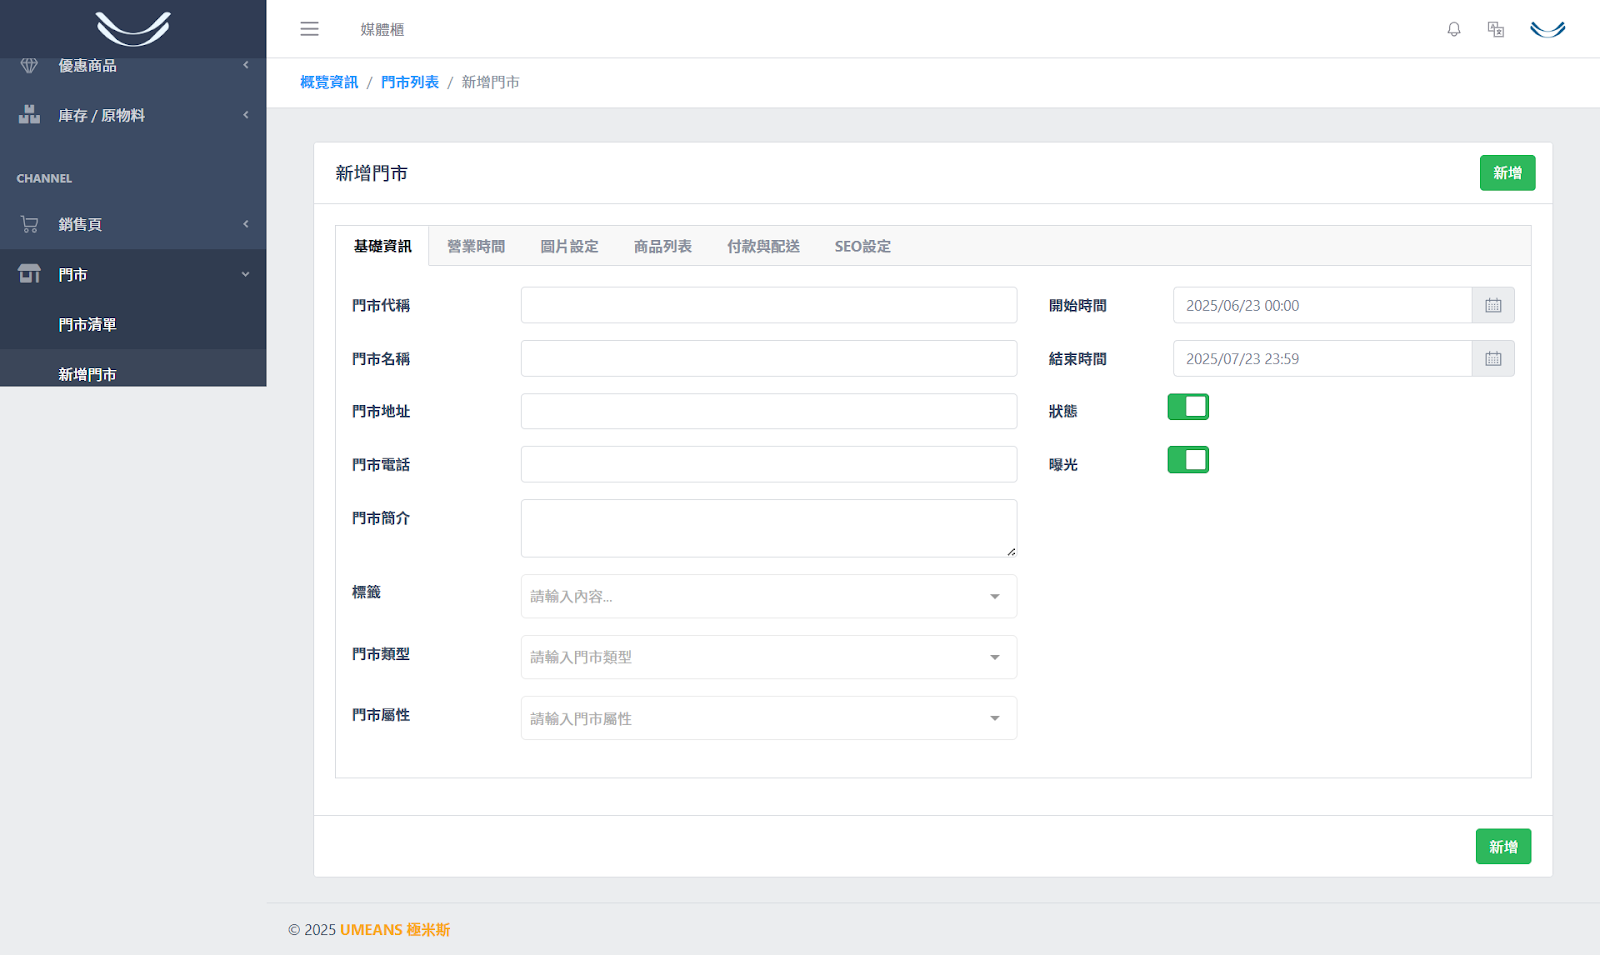
Task: Open 門市清單 in the sidebar
Action: tap(133, 324)
